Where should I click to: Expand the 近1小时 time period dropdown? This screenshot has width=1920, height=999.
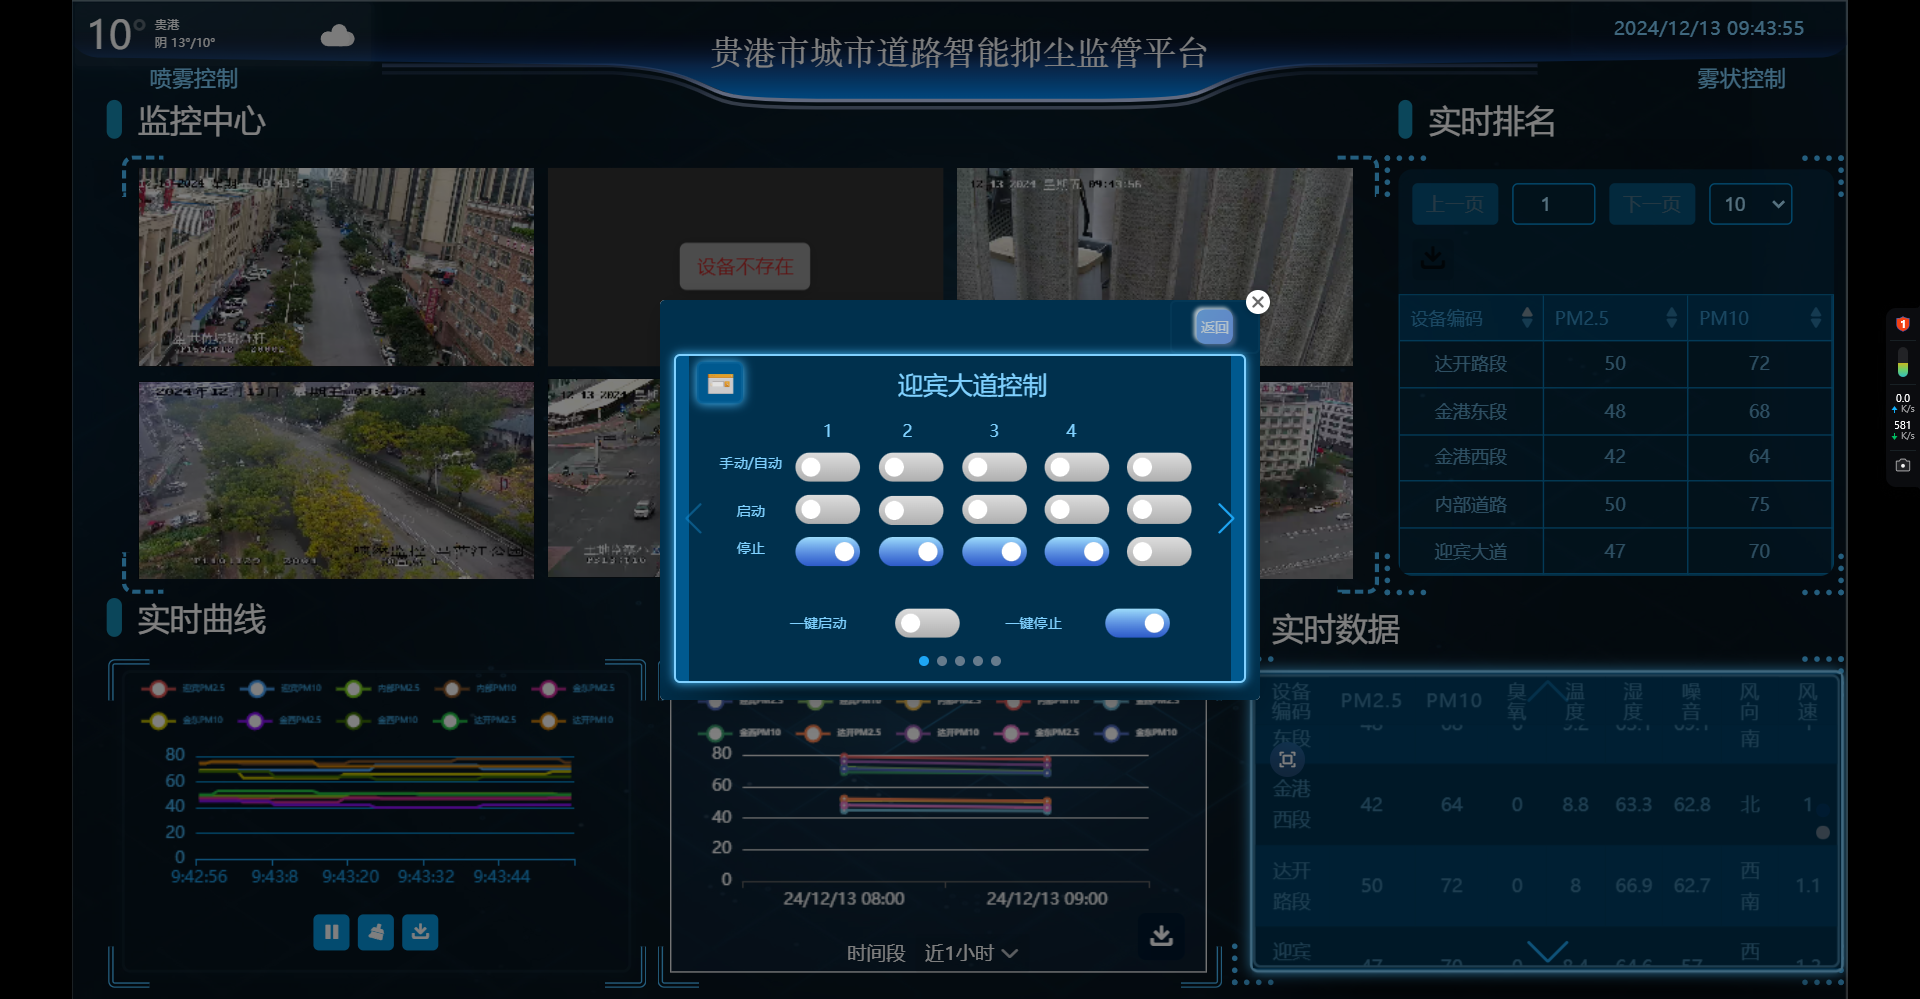pyautogui.click(x=970, y=953)
